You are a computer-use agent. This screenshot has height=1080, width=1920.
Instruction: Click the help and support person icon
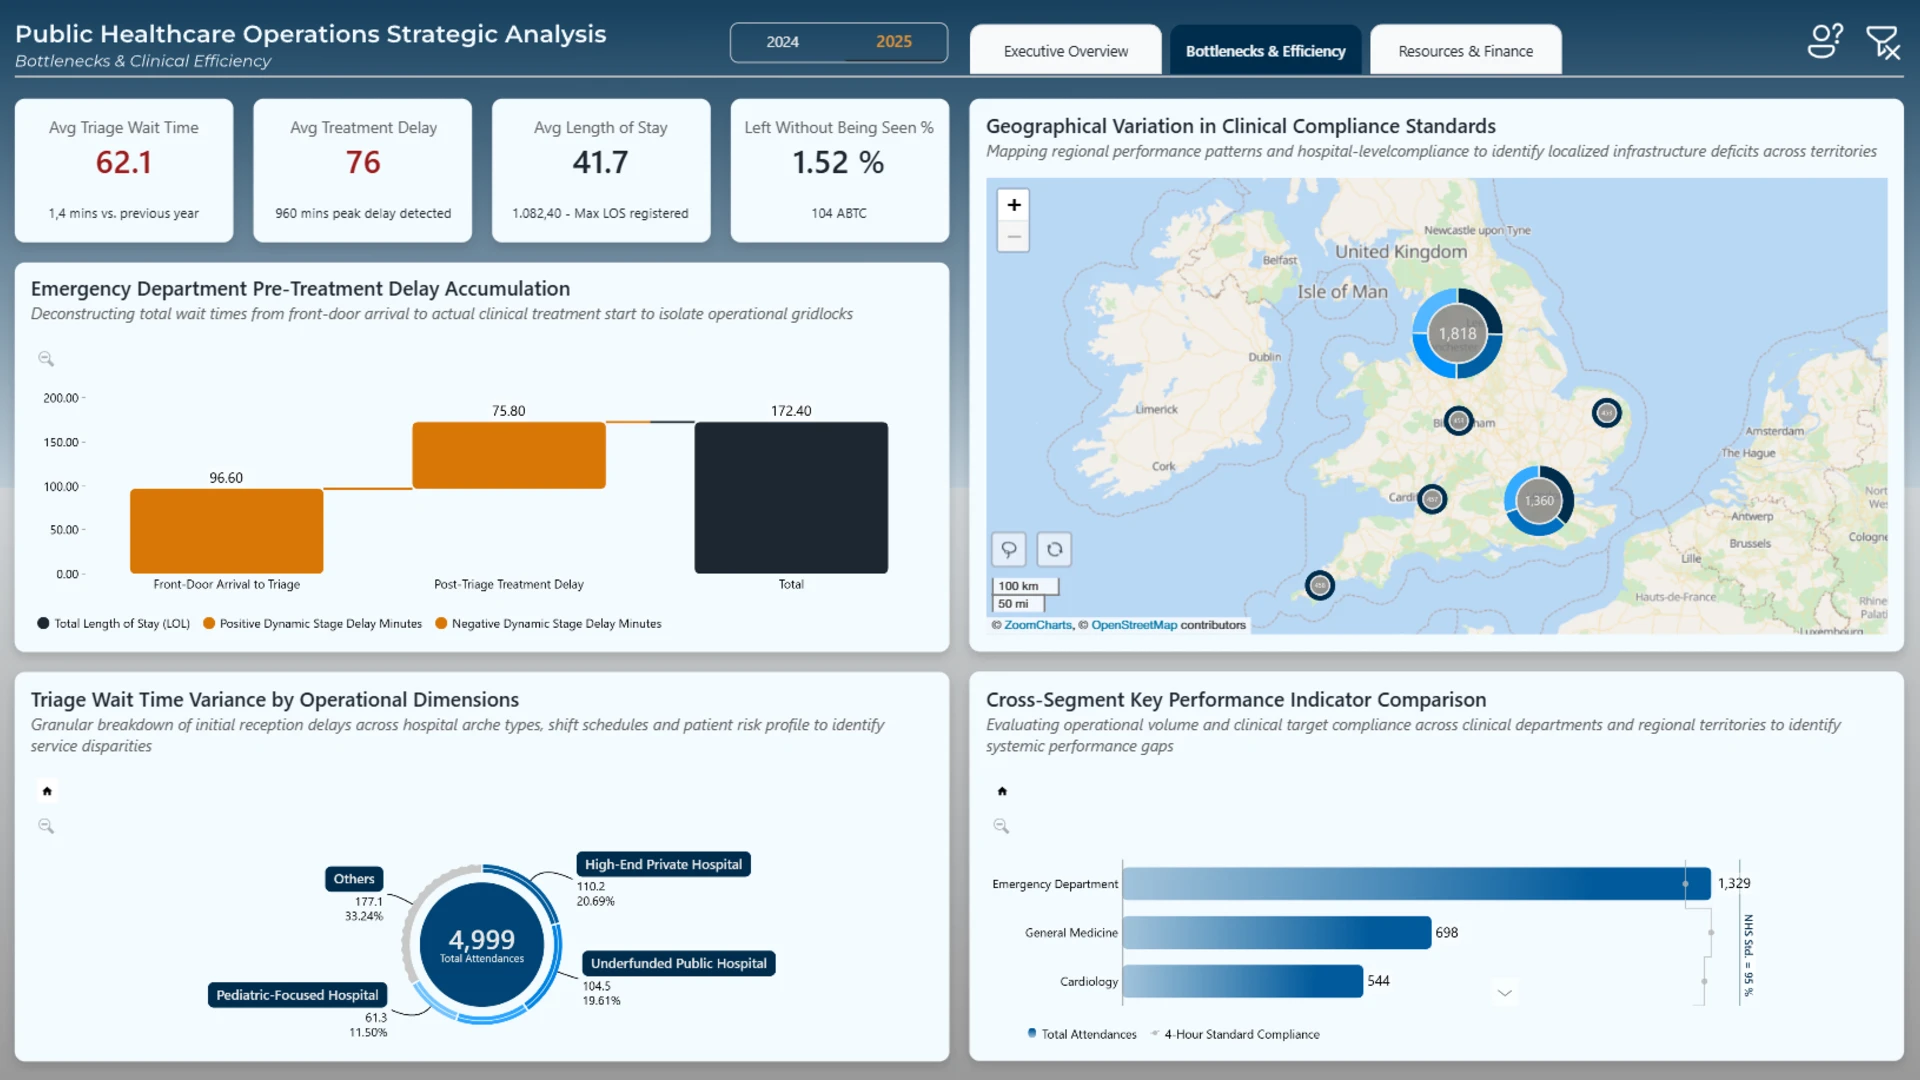[x=1825, y=41]
